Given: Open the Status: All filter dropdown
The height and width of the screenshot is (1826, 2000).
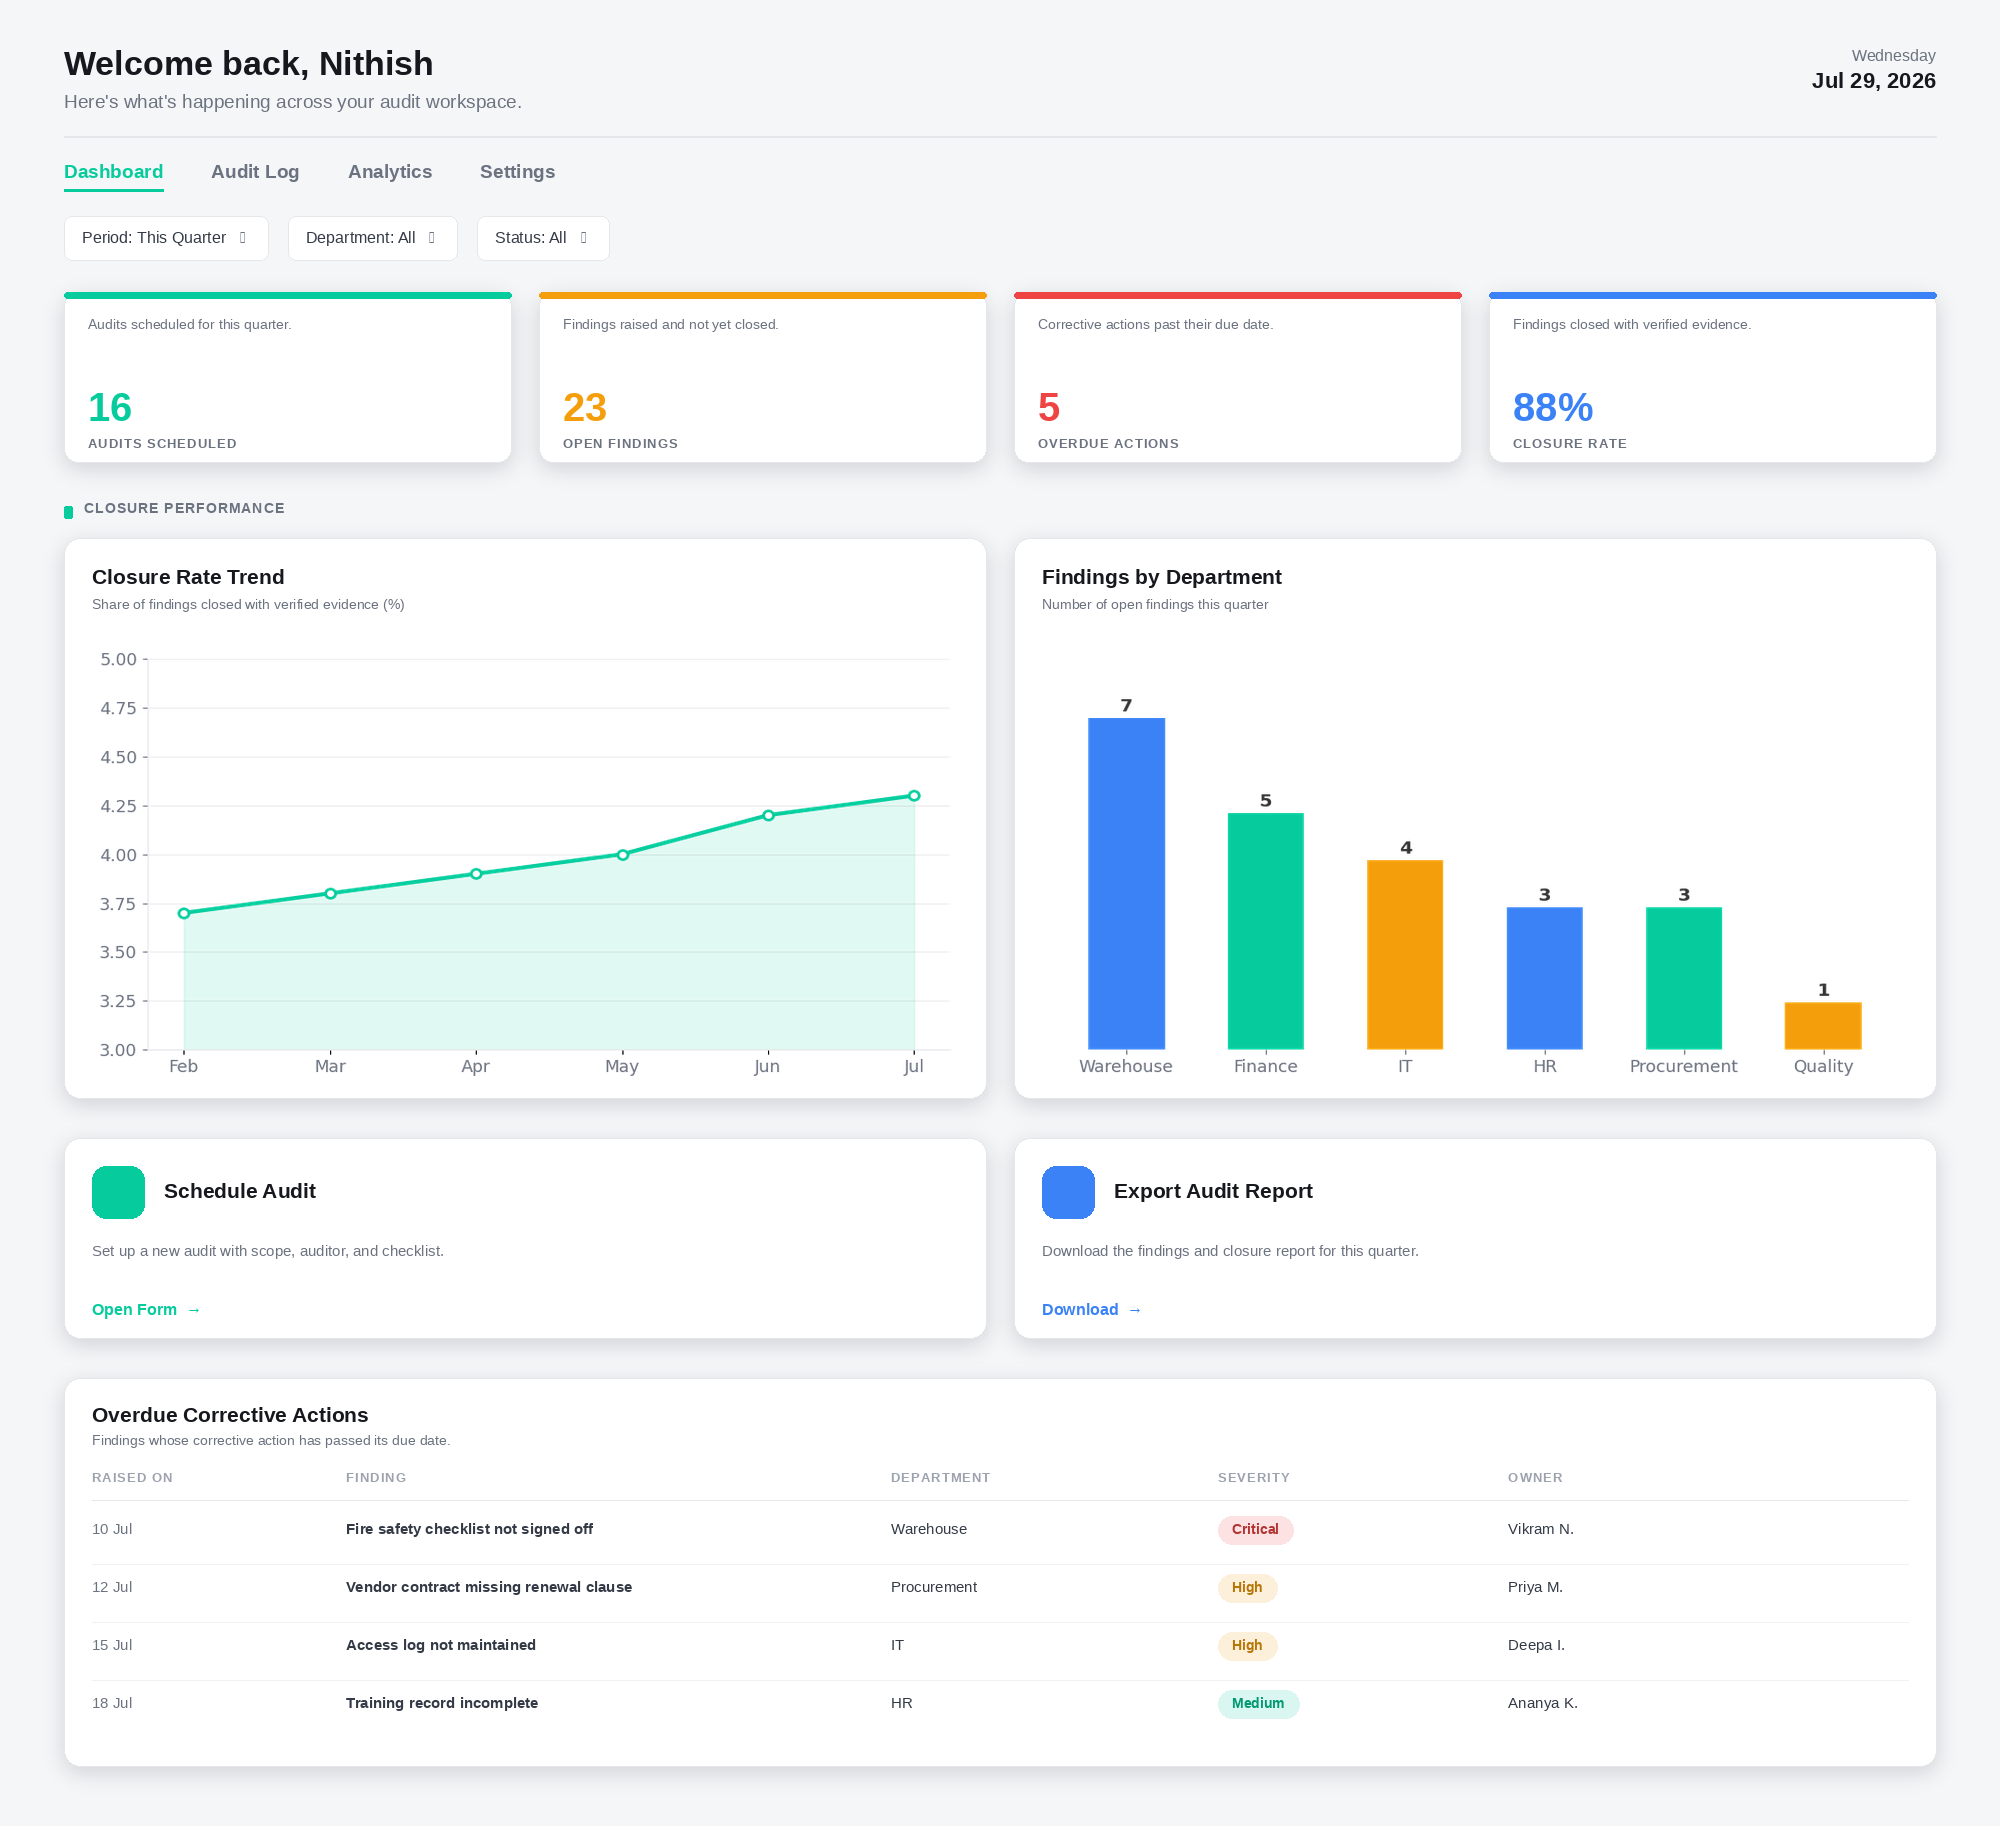Looking at the screenshot, I should [543, 238].
